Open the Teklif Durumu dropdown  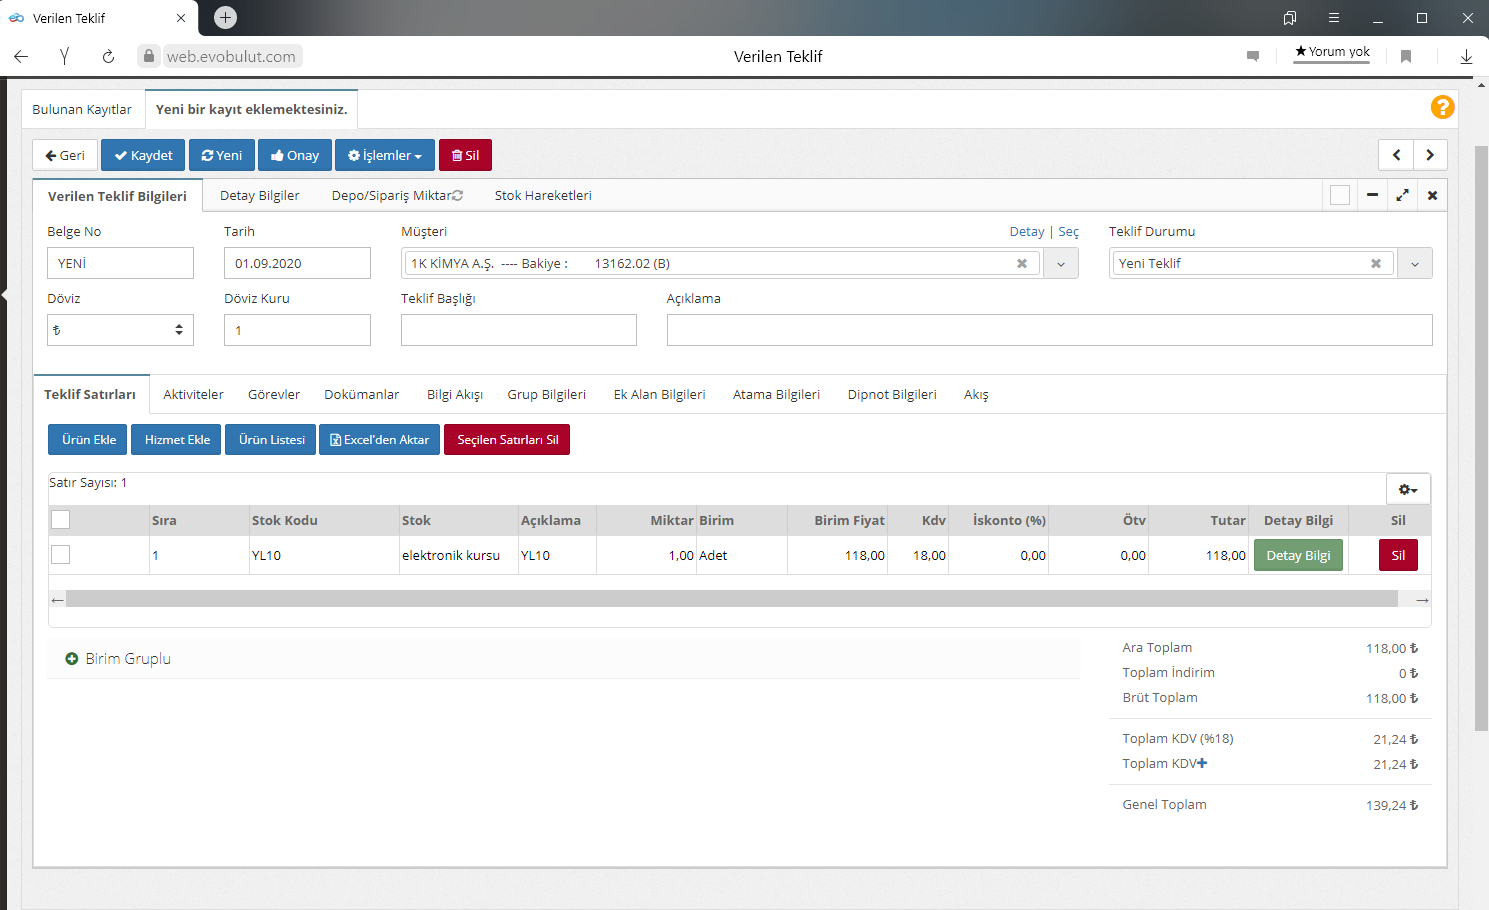point(1414,264)
